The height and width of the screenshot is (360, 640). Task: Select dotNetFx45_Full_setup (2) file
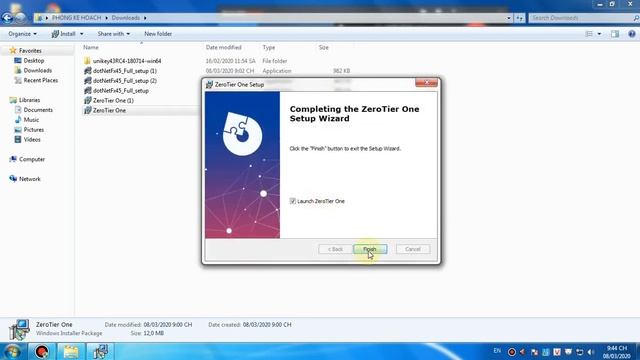coord(124,81)
